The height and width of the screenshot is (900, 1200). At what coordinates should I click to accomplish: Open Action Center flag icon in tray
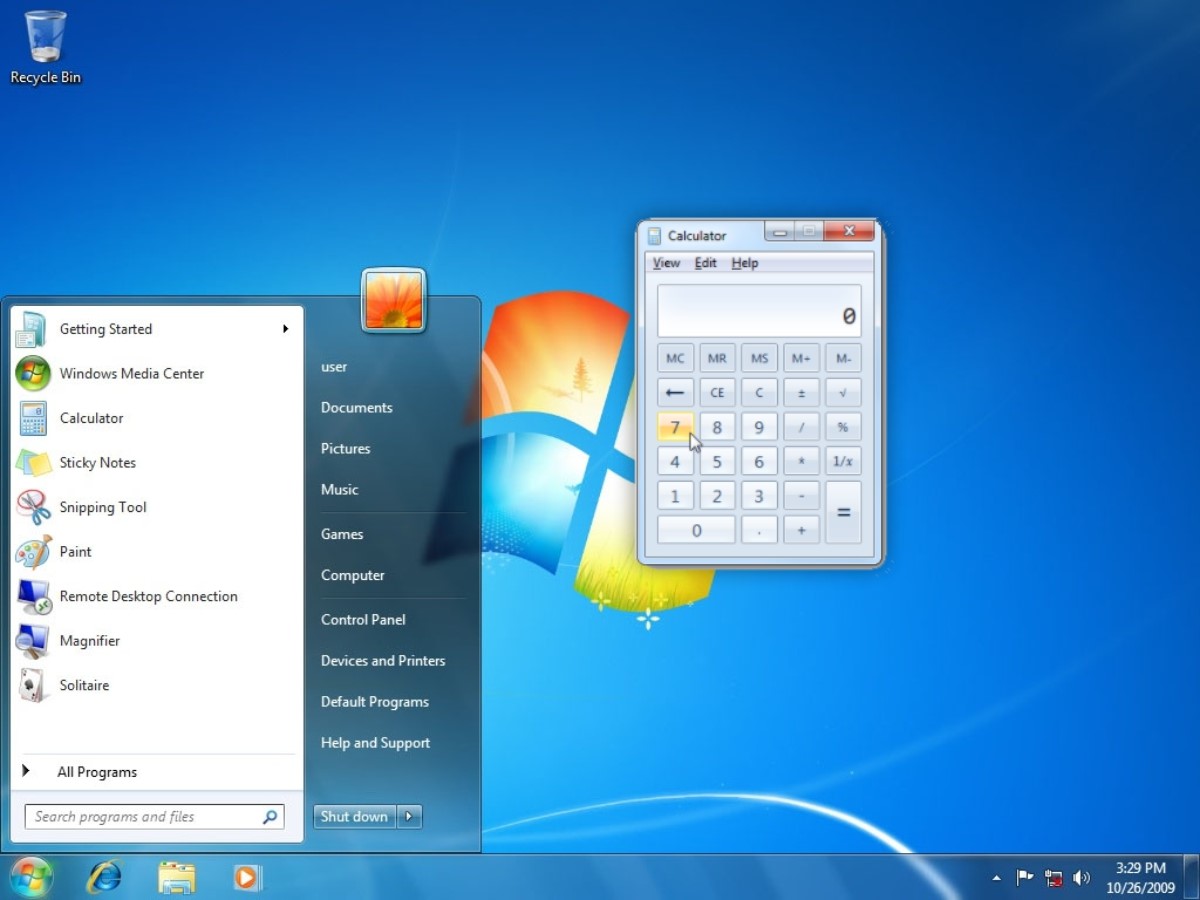(1025, 878)
